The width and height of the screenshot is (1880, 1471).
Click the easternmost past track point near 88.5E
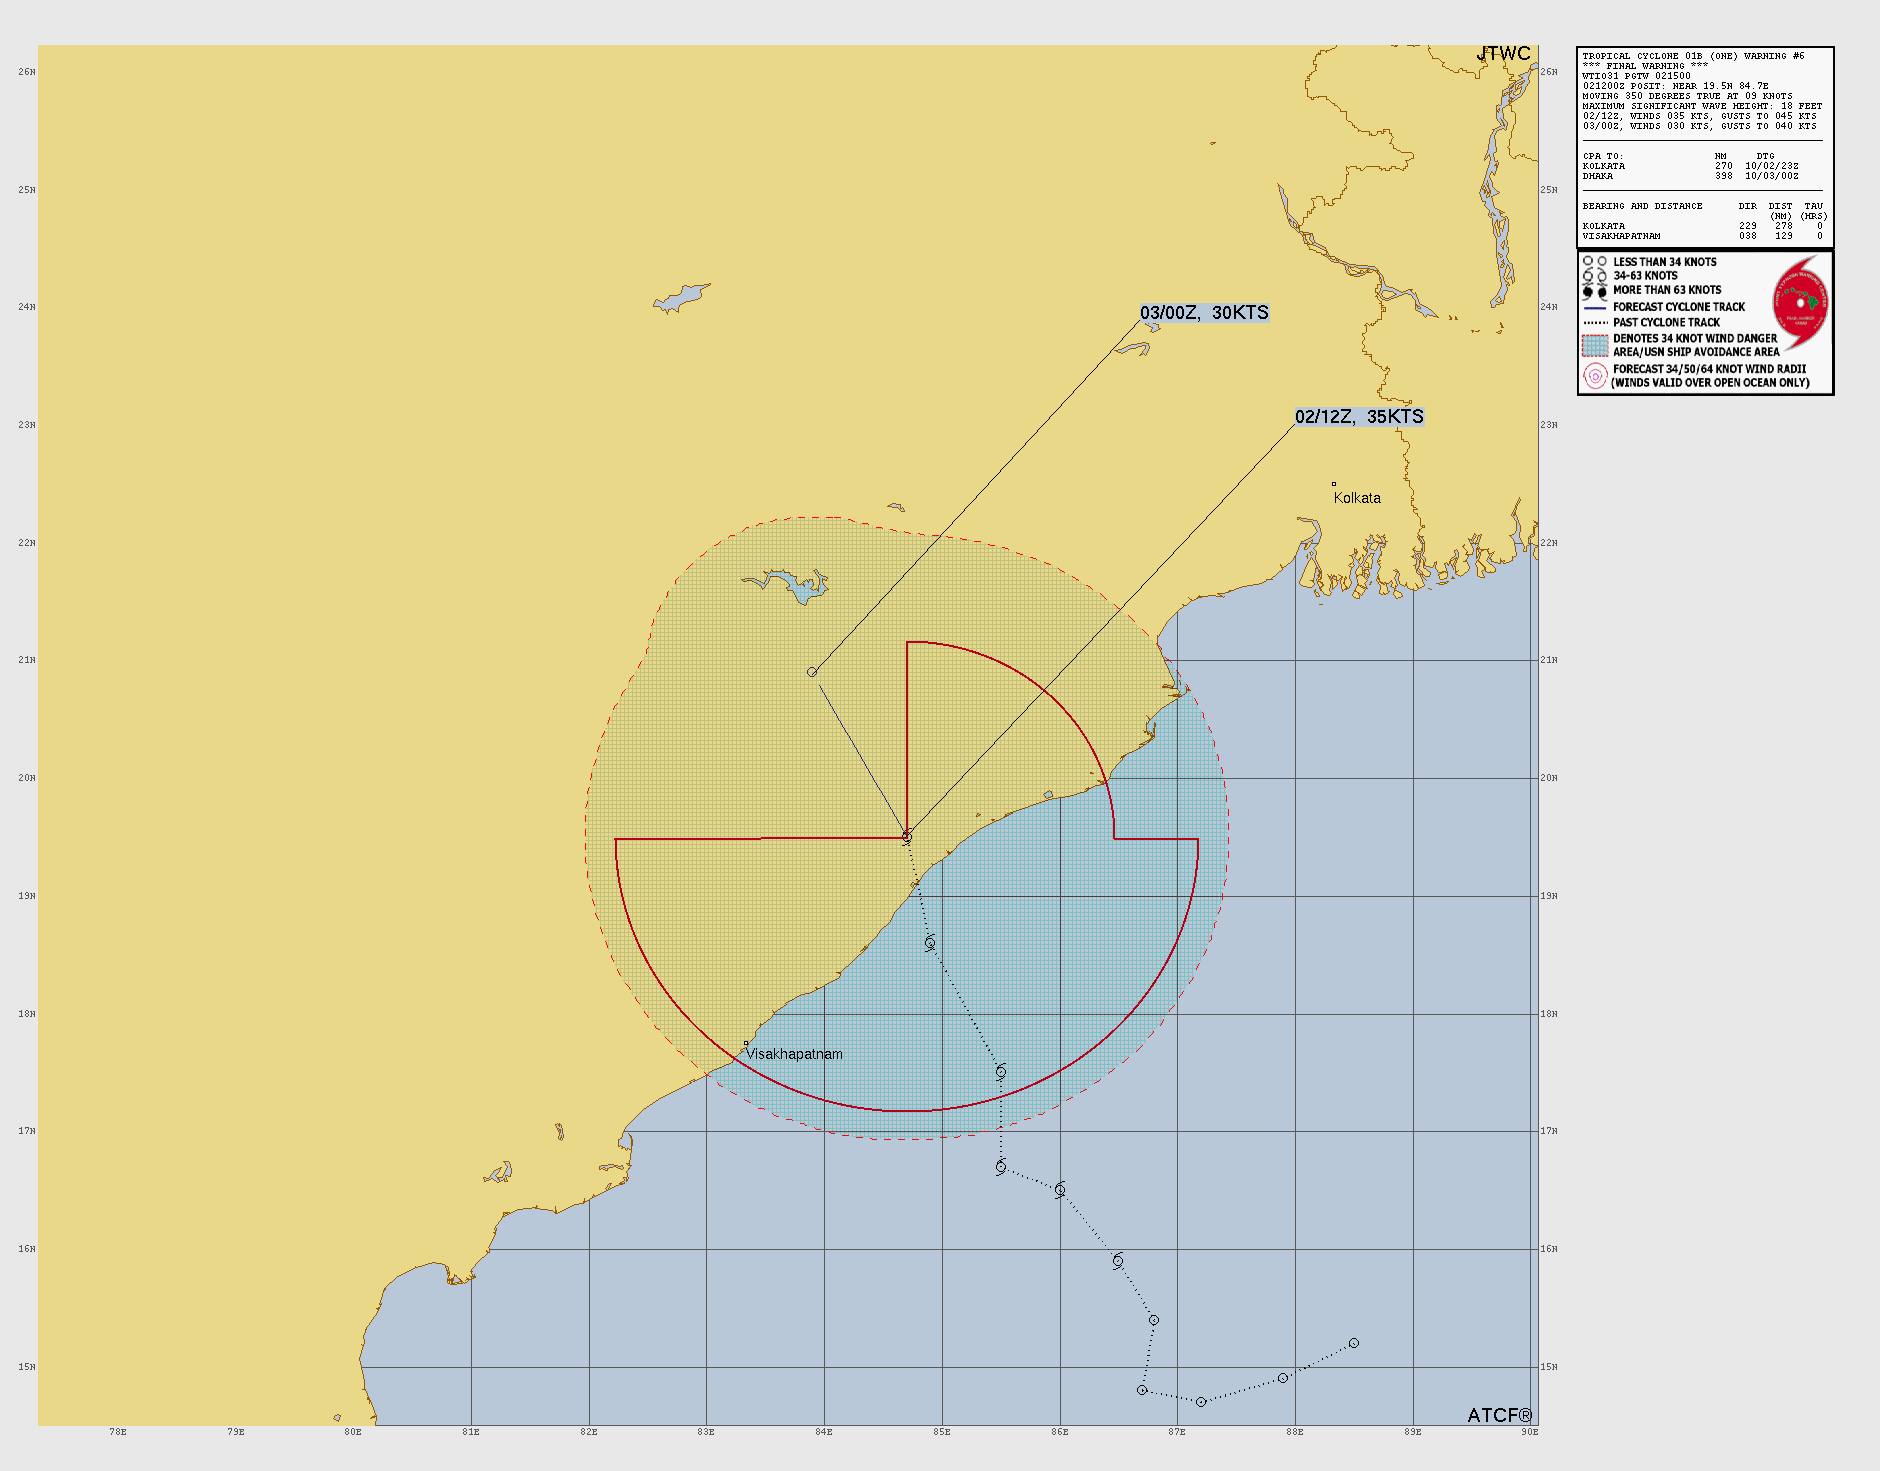pyautogui.click(x=1354, y=1343)
